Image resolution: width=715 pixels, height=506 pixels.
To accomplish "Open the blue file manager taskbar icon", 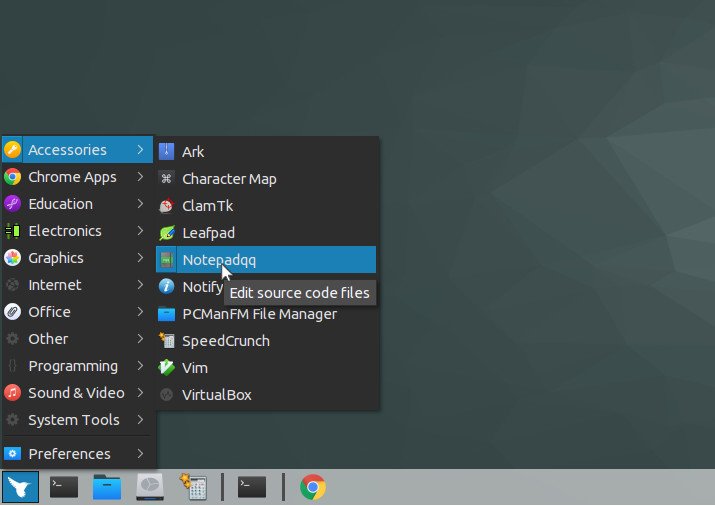I will [x=107, y=487].
